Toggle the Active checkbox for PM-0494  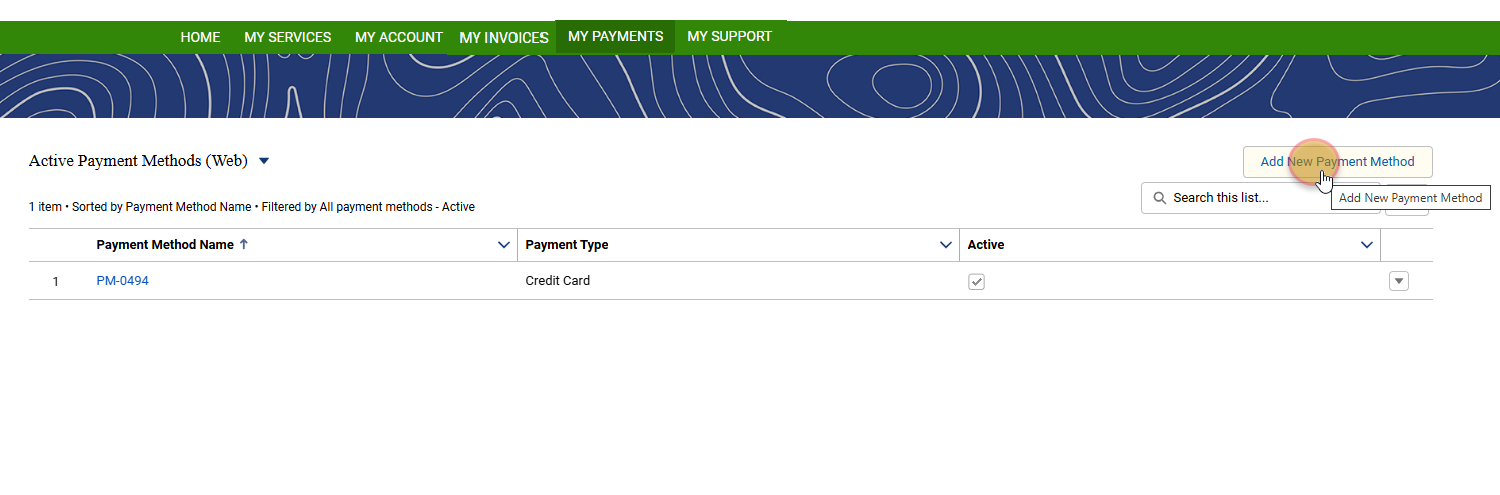pyautogui.click(x=977, y=282)
